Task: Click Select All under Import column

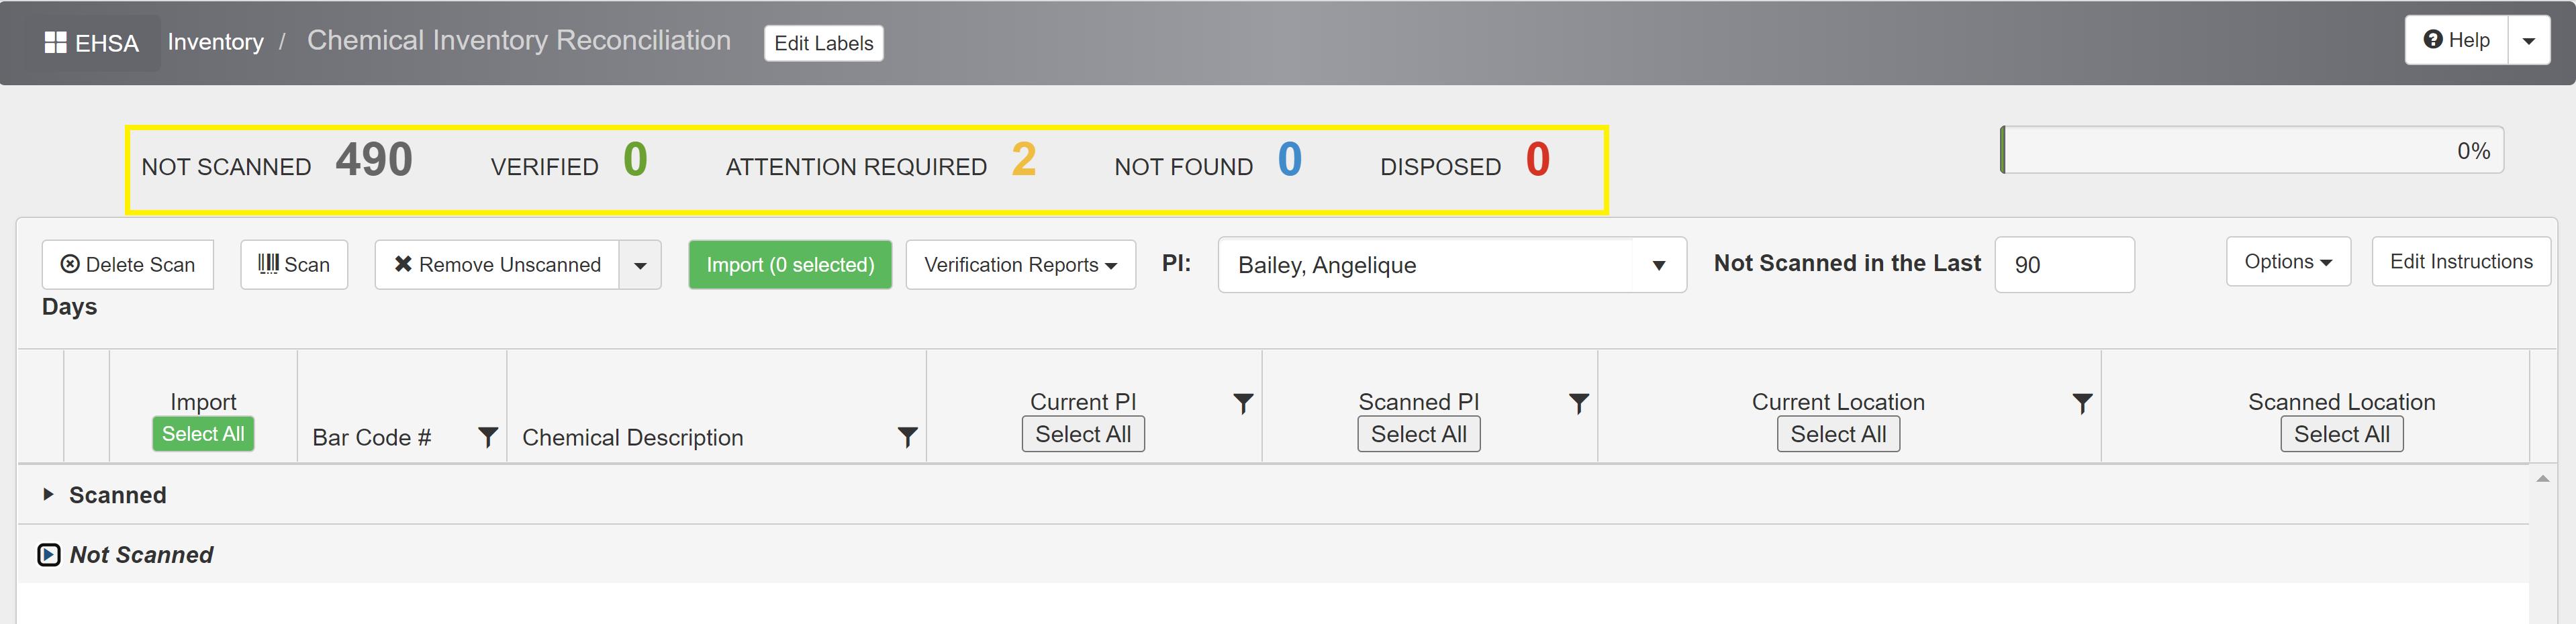Action: pyautogui.click(x=203, y=434)
